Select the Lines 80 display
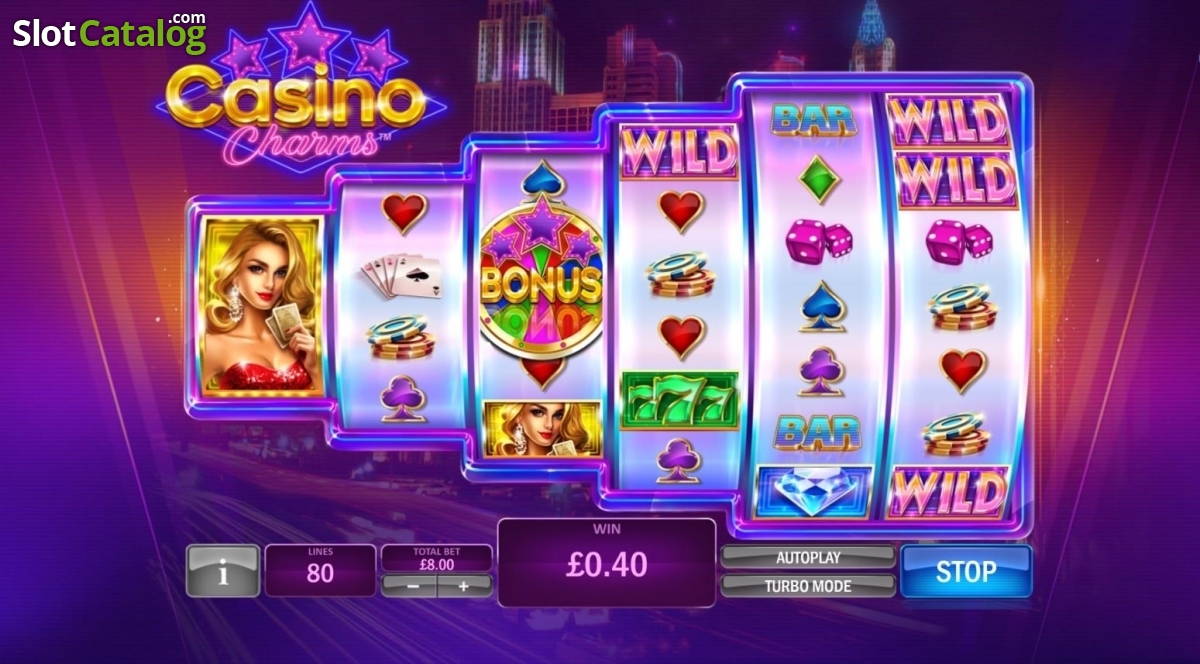The image size is (1200, 664). pyautogui.click(x=320, y=571)
